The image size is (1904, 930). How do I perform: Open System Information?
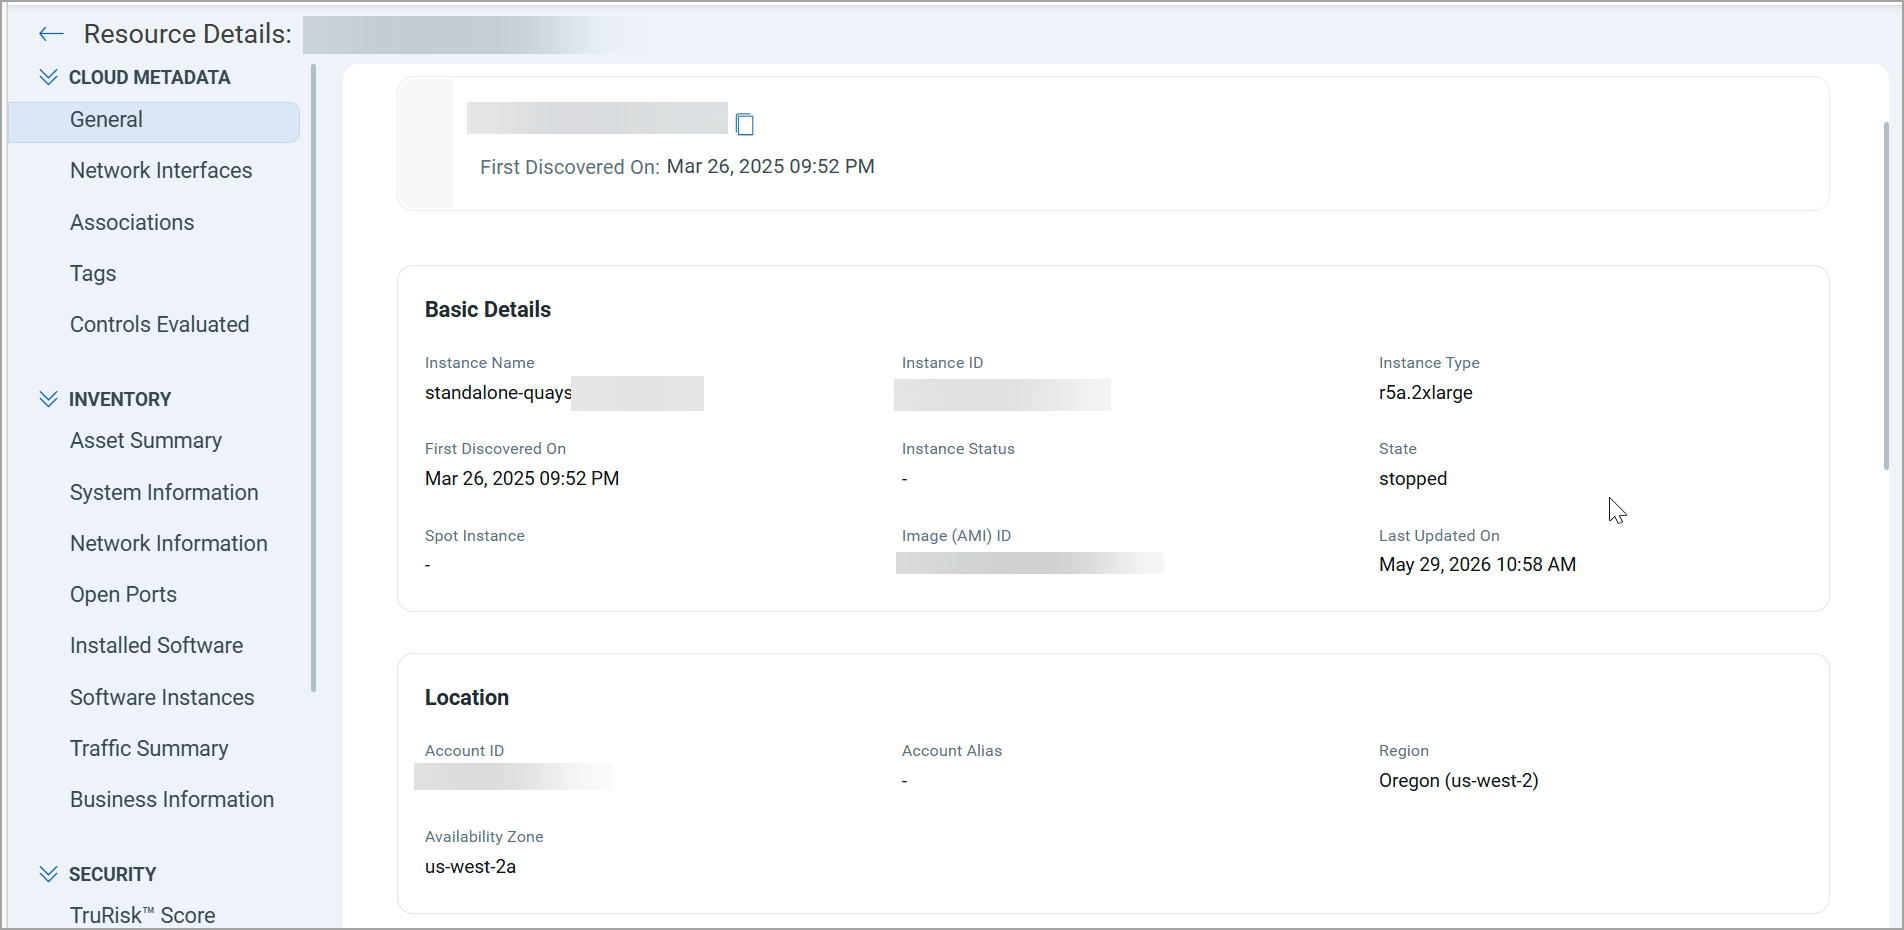[x=164, y=493]
